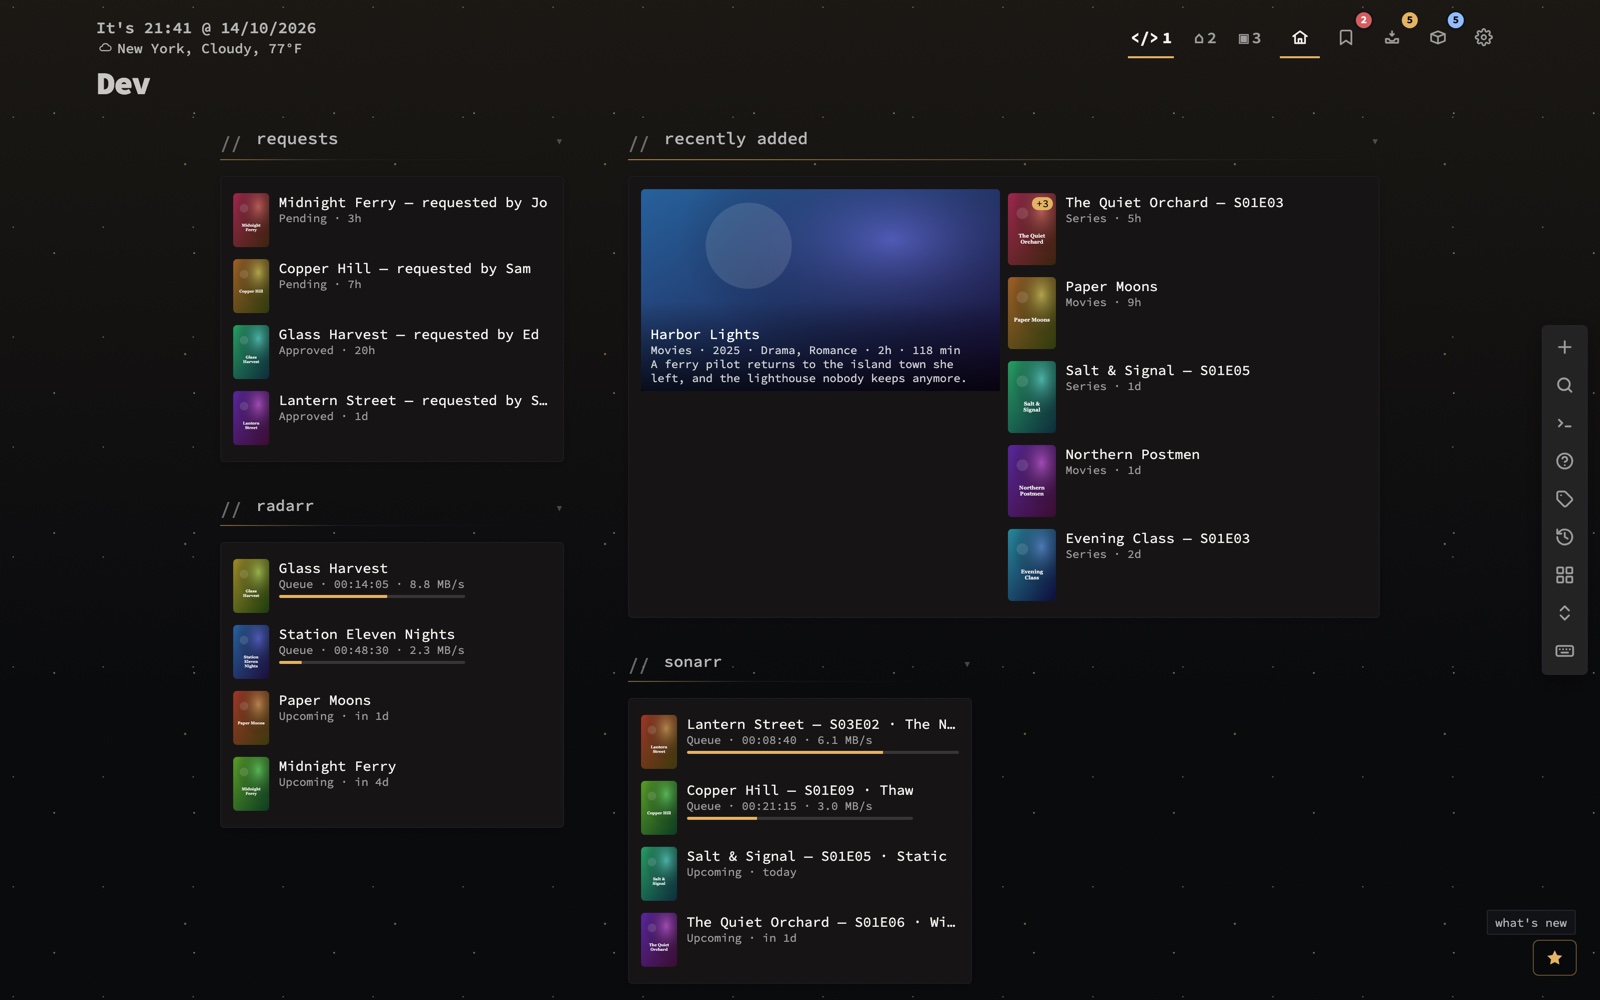Open the settings gear icon
Screen dimensions: 1600x1000
click(x=1483, y=37)
